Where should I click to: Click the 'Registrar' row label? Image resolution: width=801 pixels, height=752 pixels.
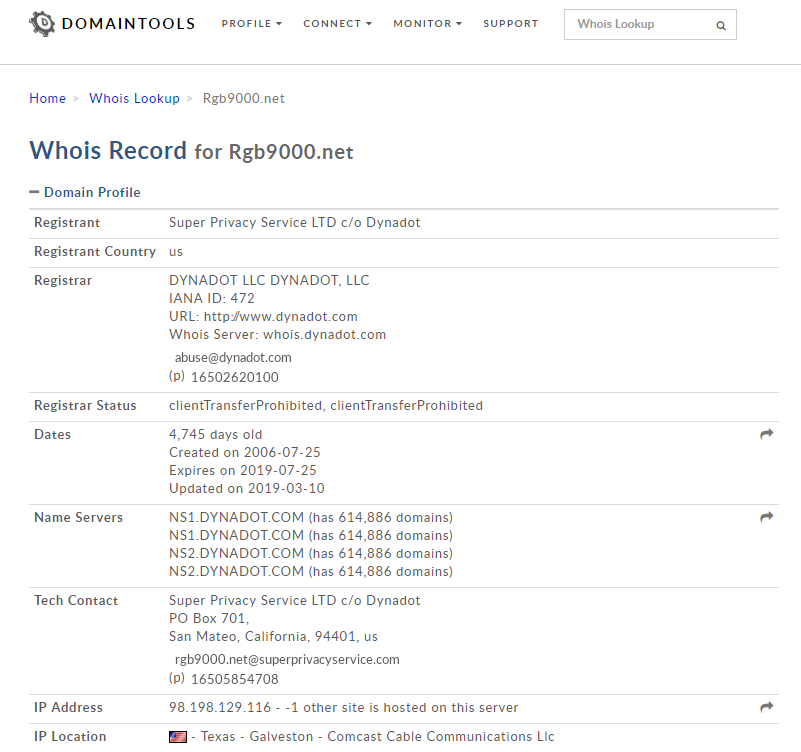pos(63,280)
